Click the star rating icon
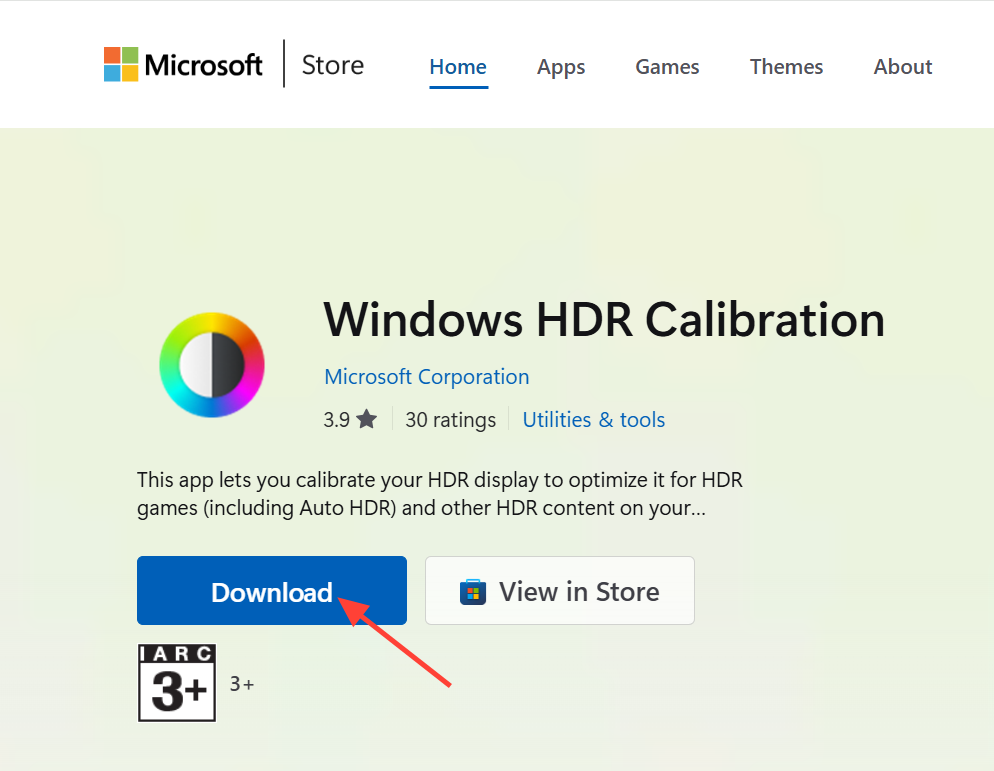 point(366,419)
